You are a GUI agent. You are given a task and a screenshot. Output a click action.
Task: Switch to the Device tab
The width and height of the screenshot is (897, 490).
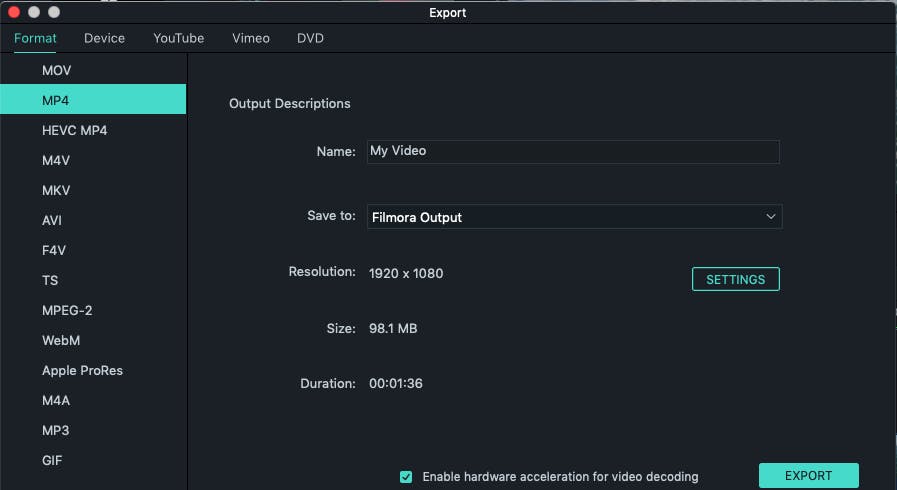(104, 38)
